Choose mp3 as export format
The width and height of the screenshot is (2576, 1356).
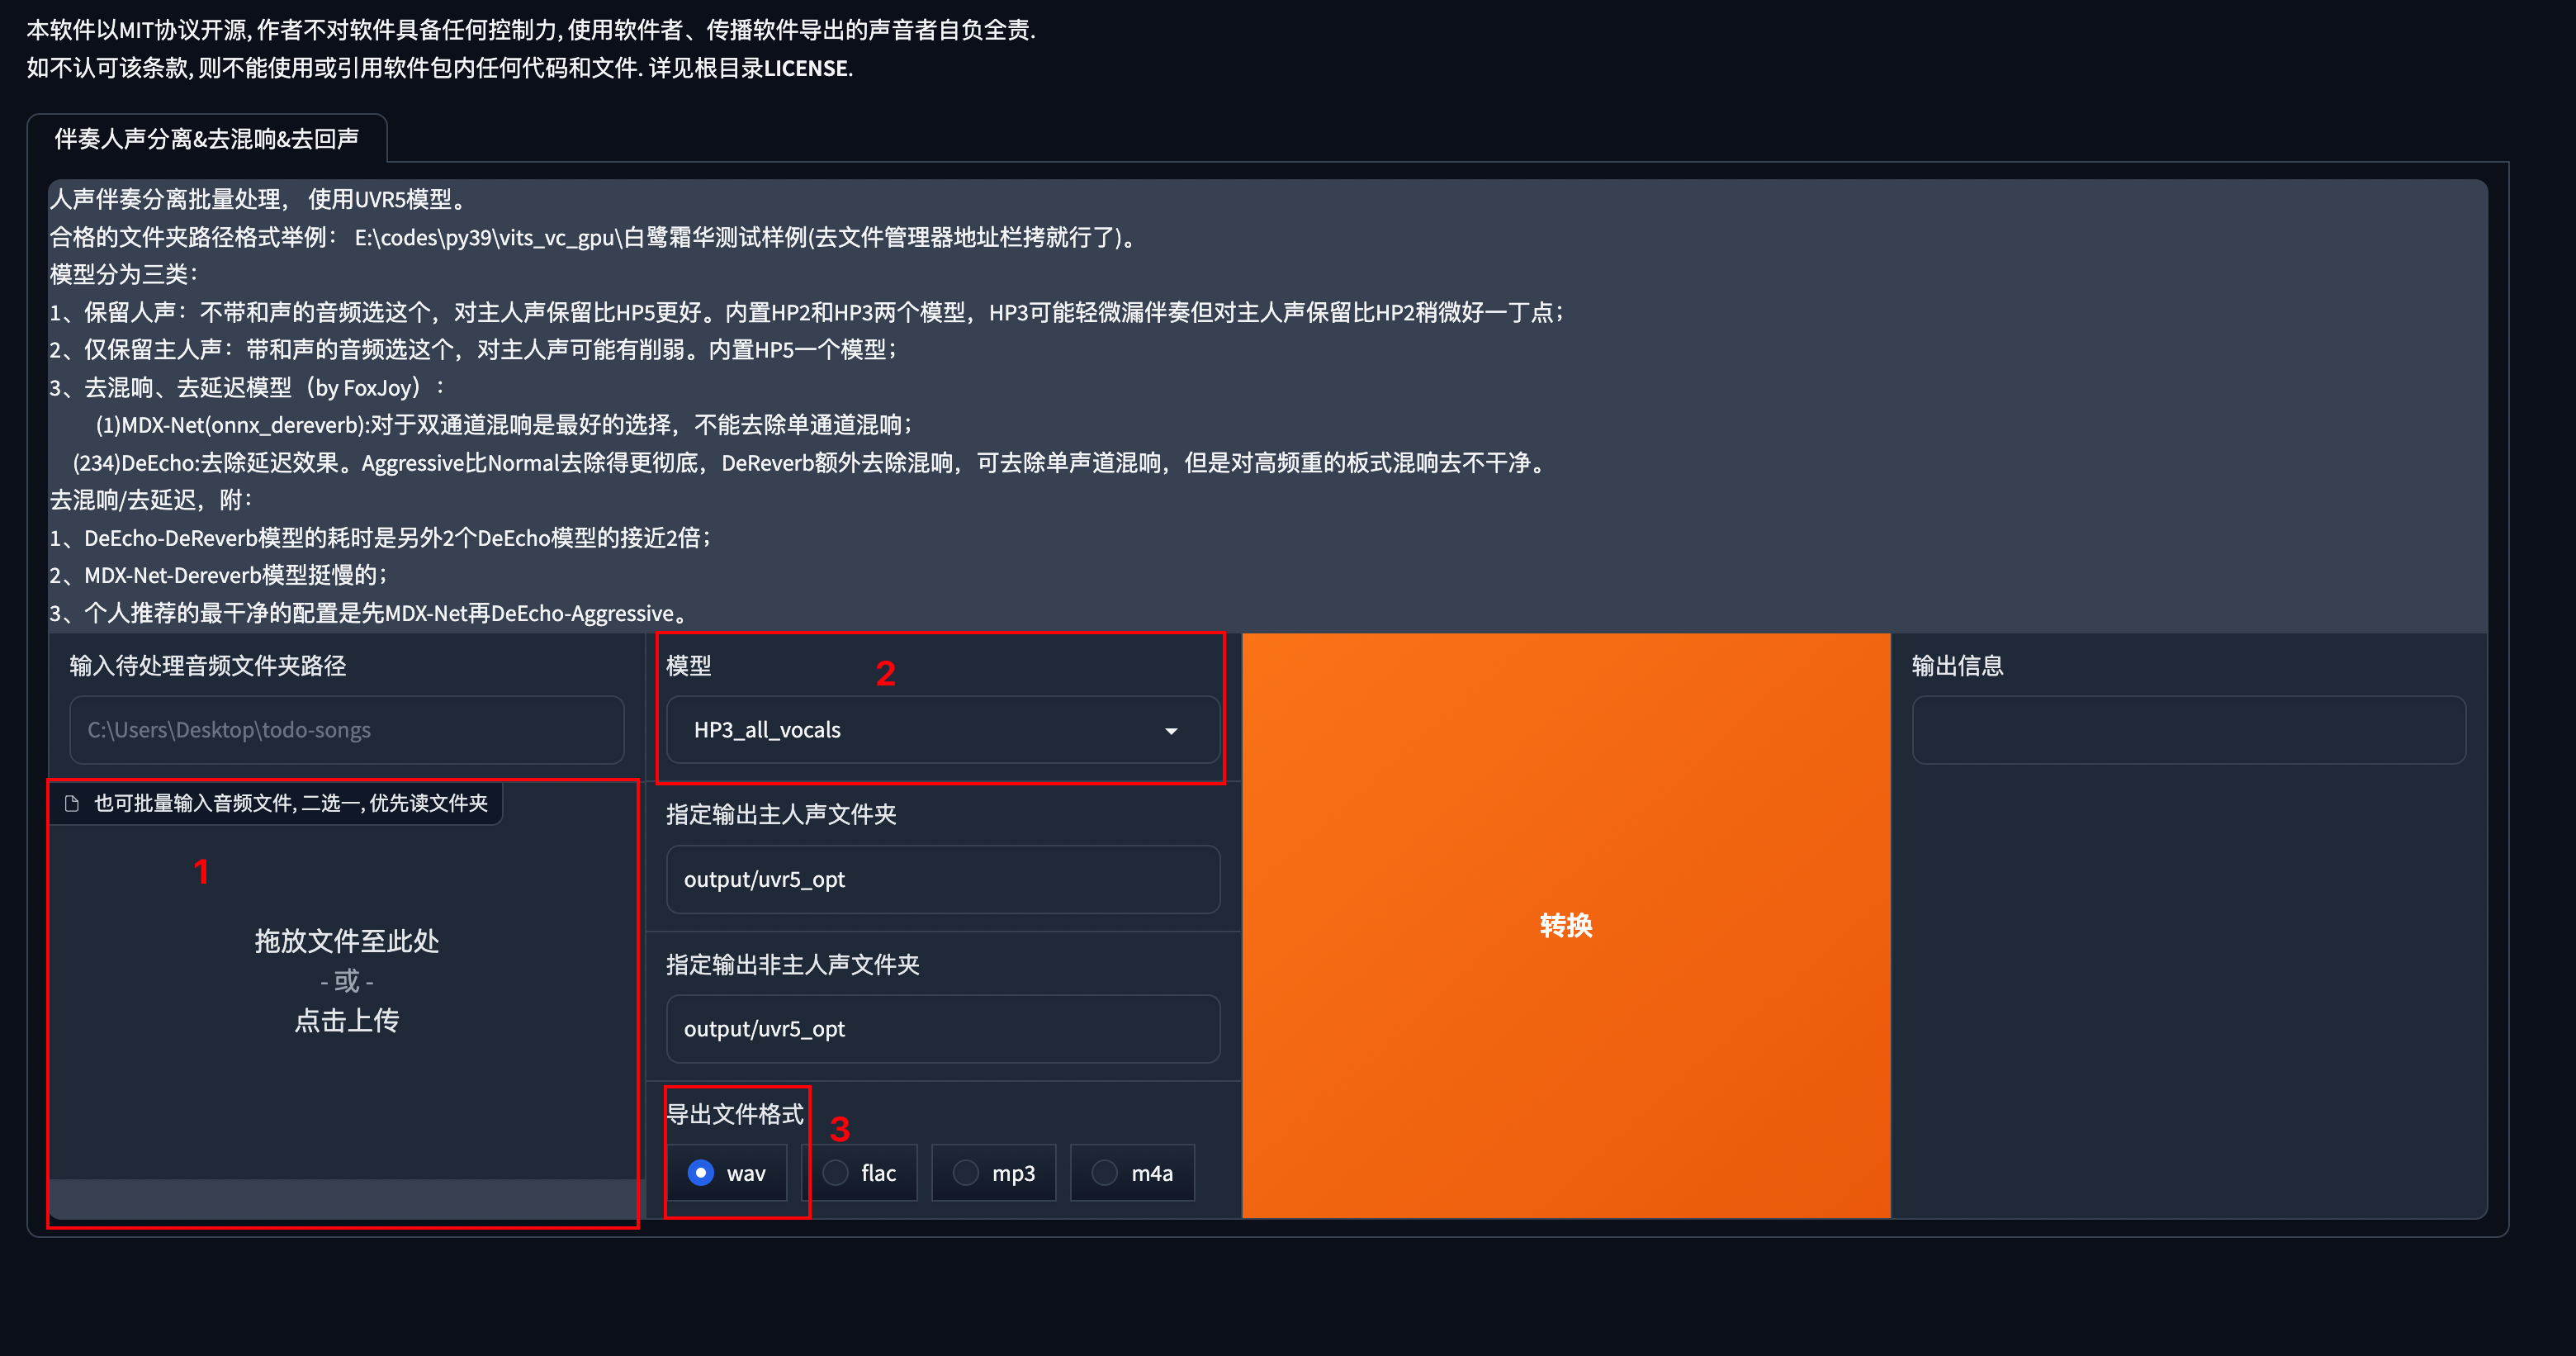[x=966, y=1172]
